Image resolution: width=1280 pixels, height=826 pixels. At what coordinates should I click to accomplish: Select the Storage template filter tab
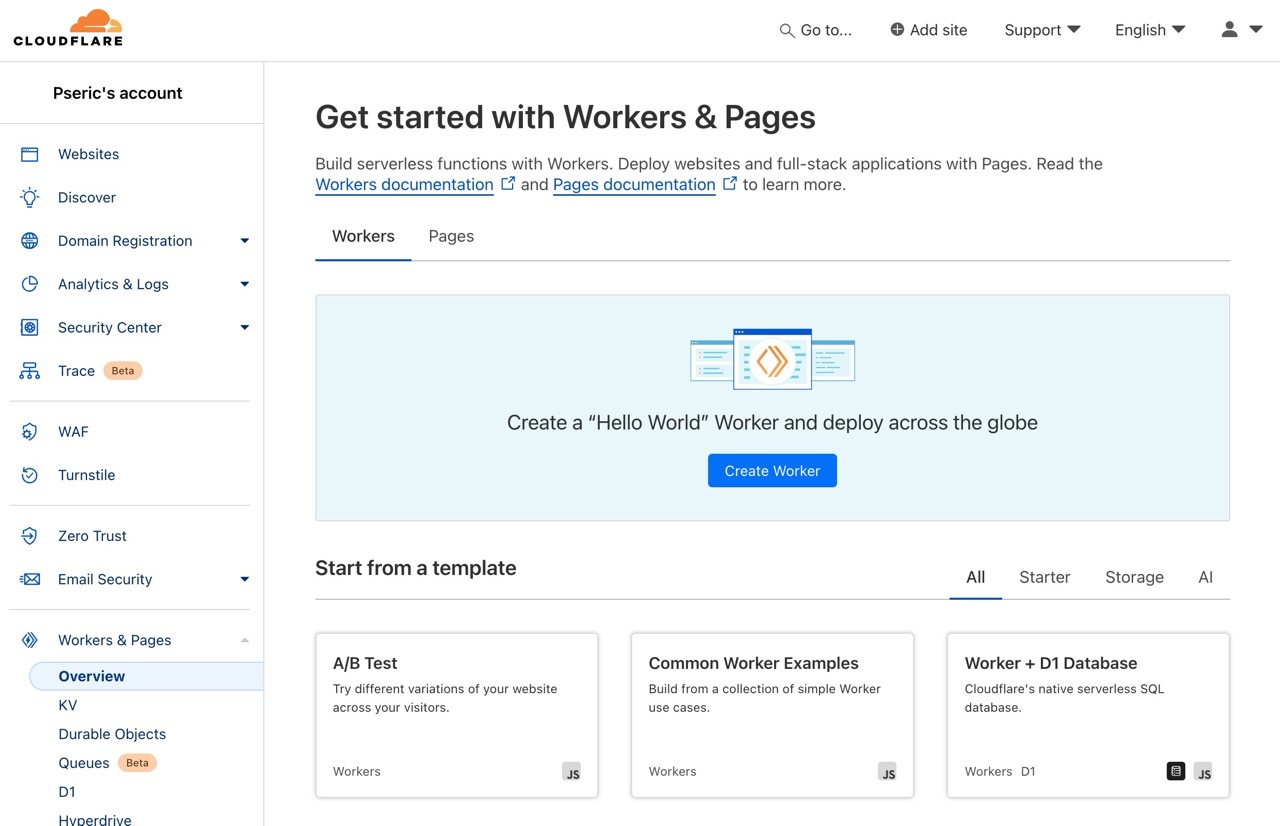[x=1134, y=577]
